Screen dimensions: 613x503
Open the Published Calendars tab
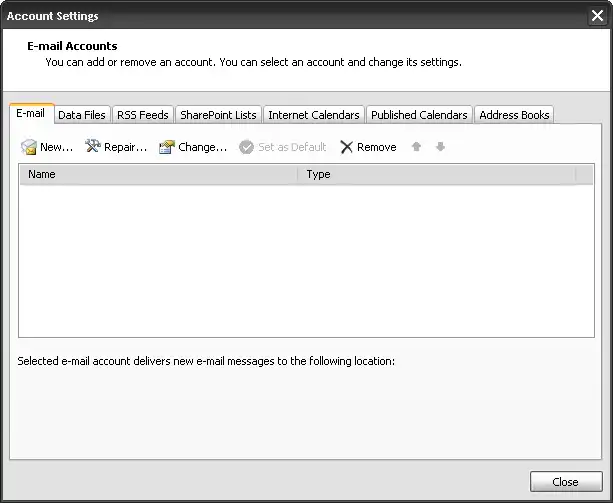click(x=419, y=115)
